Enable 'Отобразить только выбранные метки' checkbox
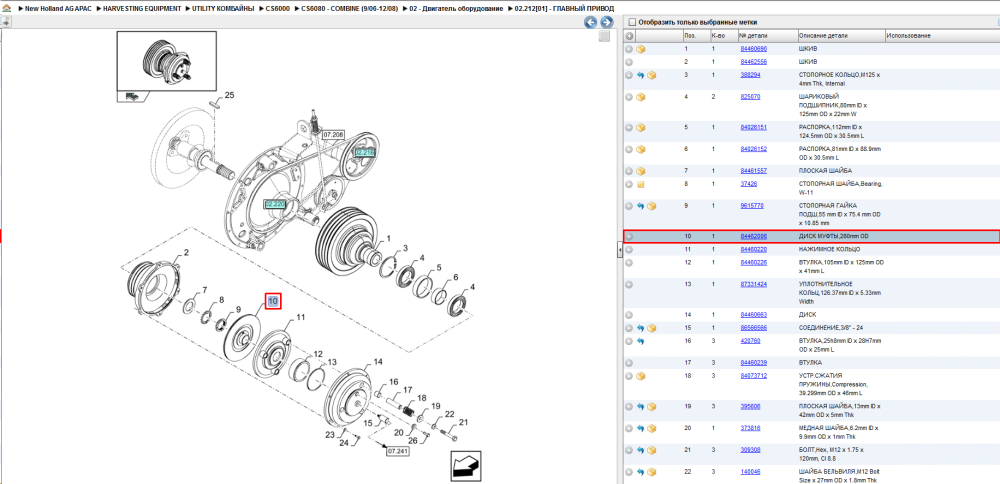The width and height of the screenshot is (1000, 484). tap(631, 22)
